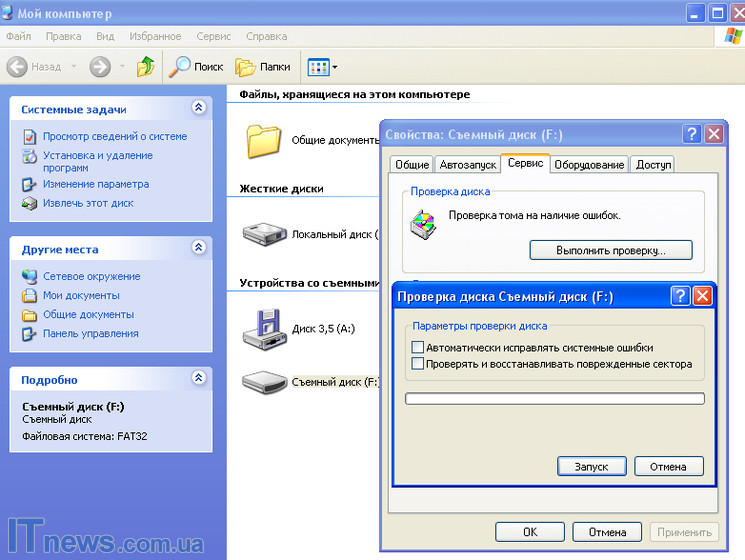Click the disk check progress bar
This screenshot has width=745, height=560.
pos(554,398)
